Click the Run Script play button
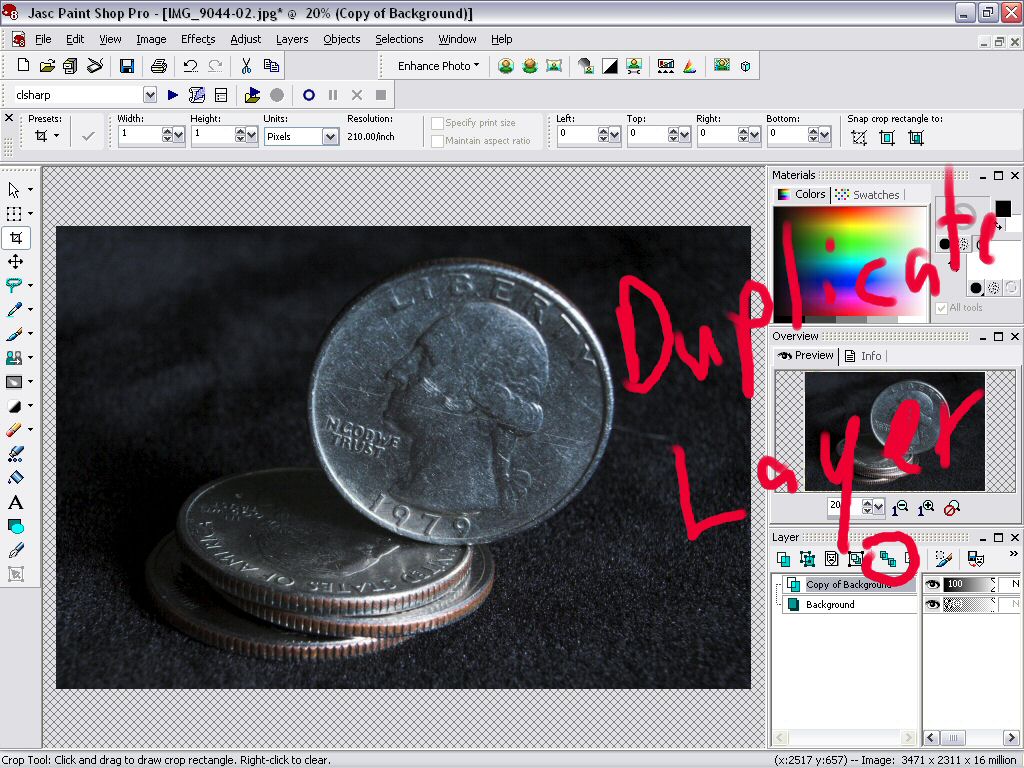The height and width of the screenshot is (768, 1024). pos(172,94)
